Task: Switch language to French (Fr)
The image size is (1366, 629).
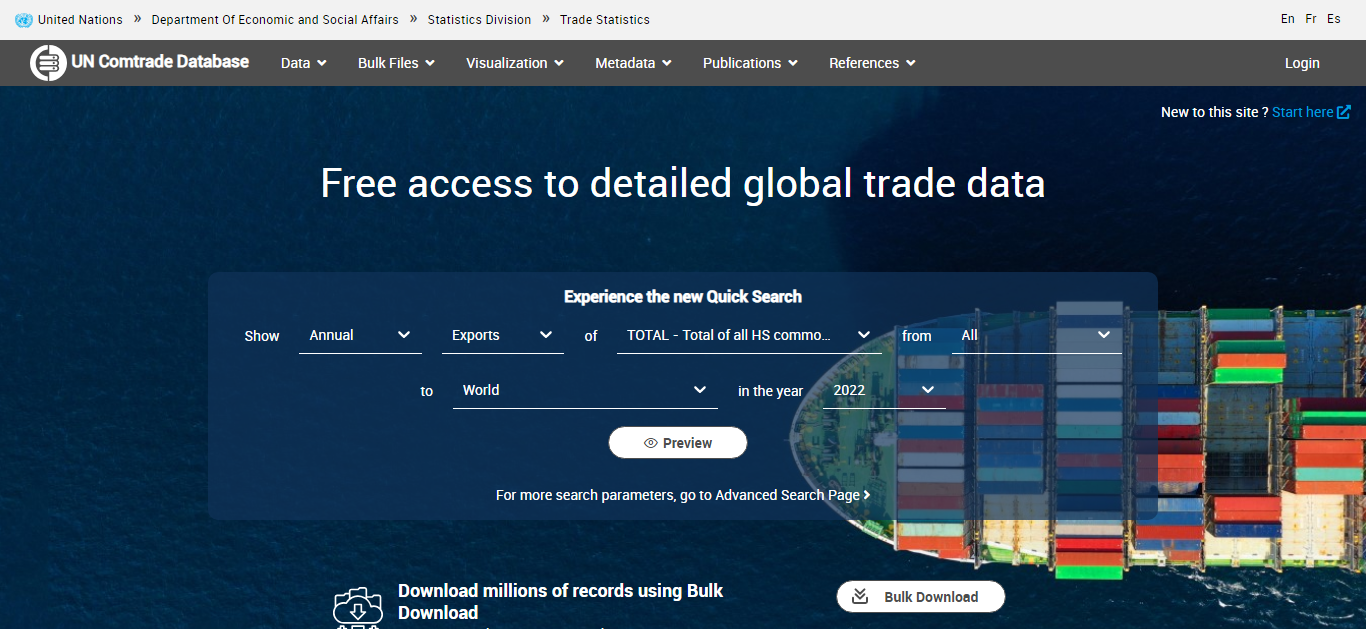Action: [x=1311, y=19]
